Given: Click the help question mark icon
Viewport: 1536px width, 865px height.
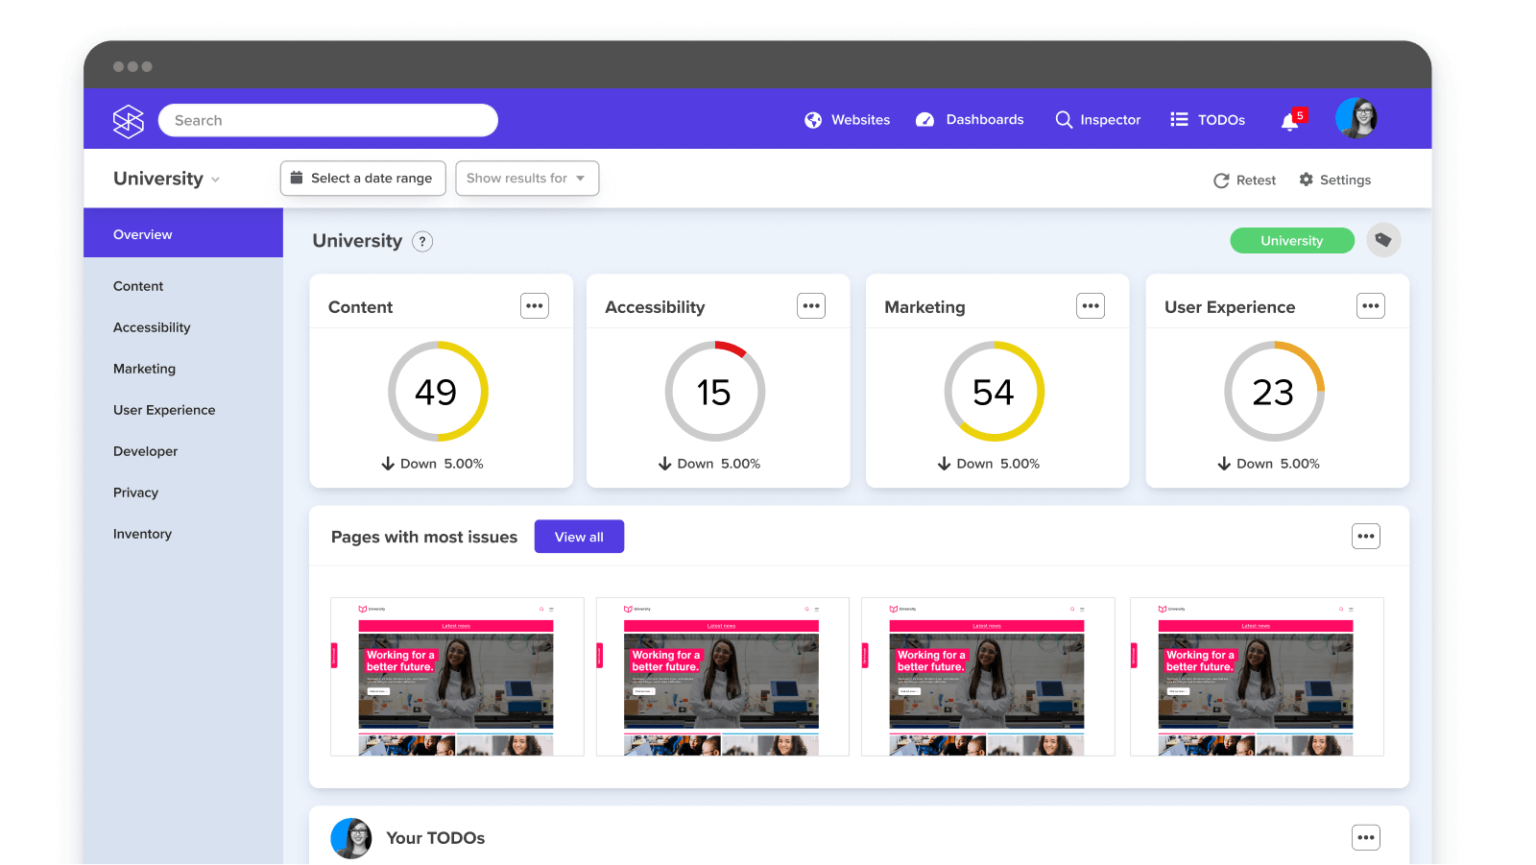Looking at the screenshot, I should (x=423, y=241).
